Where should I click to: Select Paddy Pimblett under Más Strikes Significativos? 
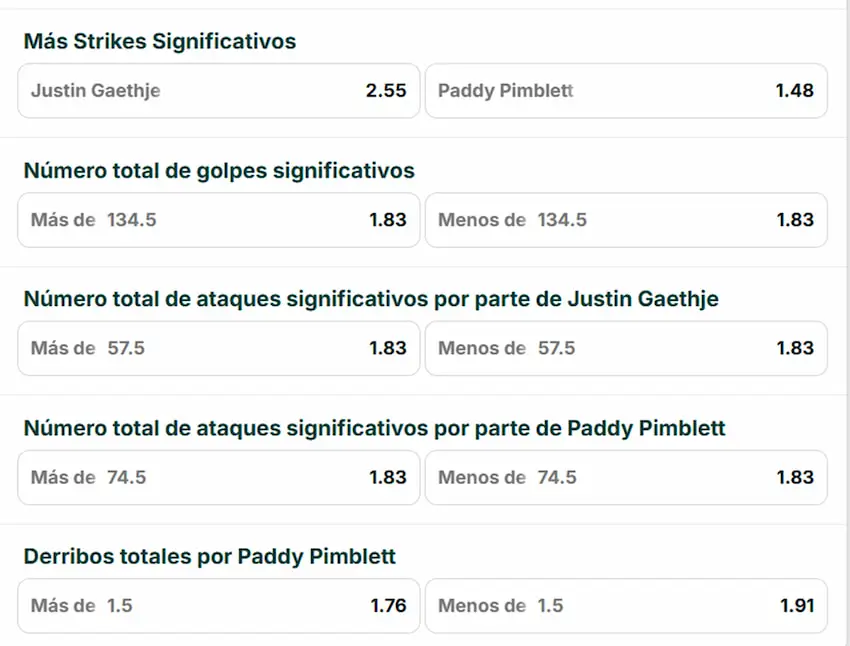pos(626,91)
